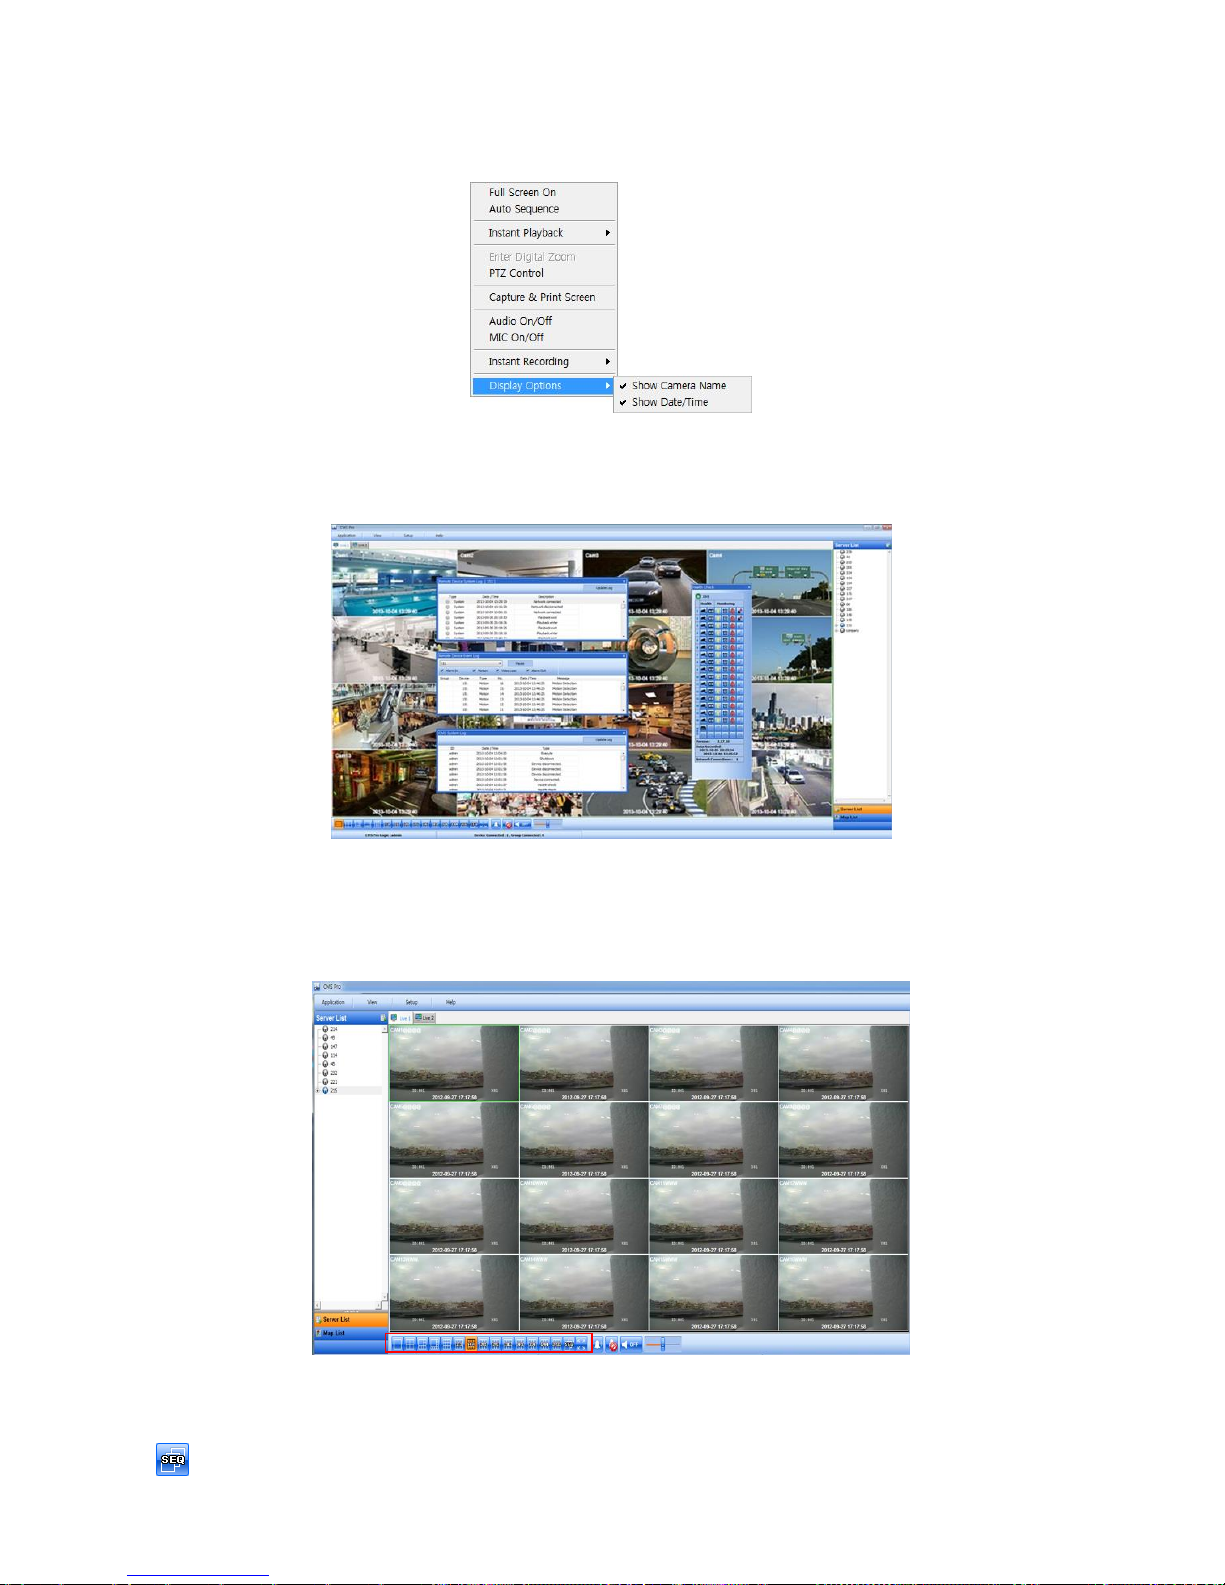Select the CAM1 video tile with green border
Viewport: 1225px width, 1585px height.
pos(454,1064)
